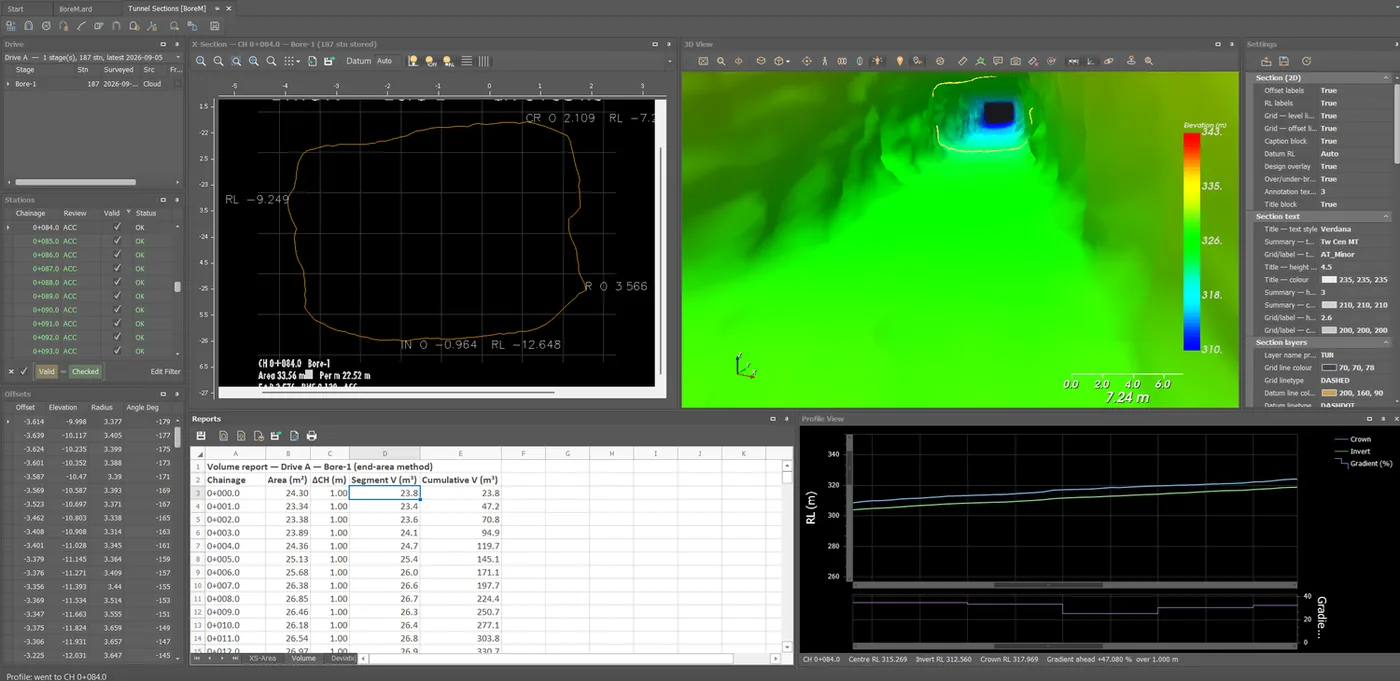Click the Edit Filter button

click(x=165, y=371)
